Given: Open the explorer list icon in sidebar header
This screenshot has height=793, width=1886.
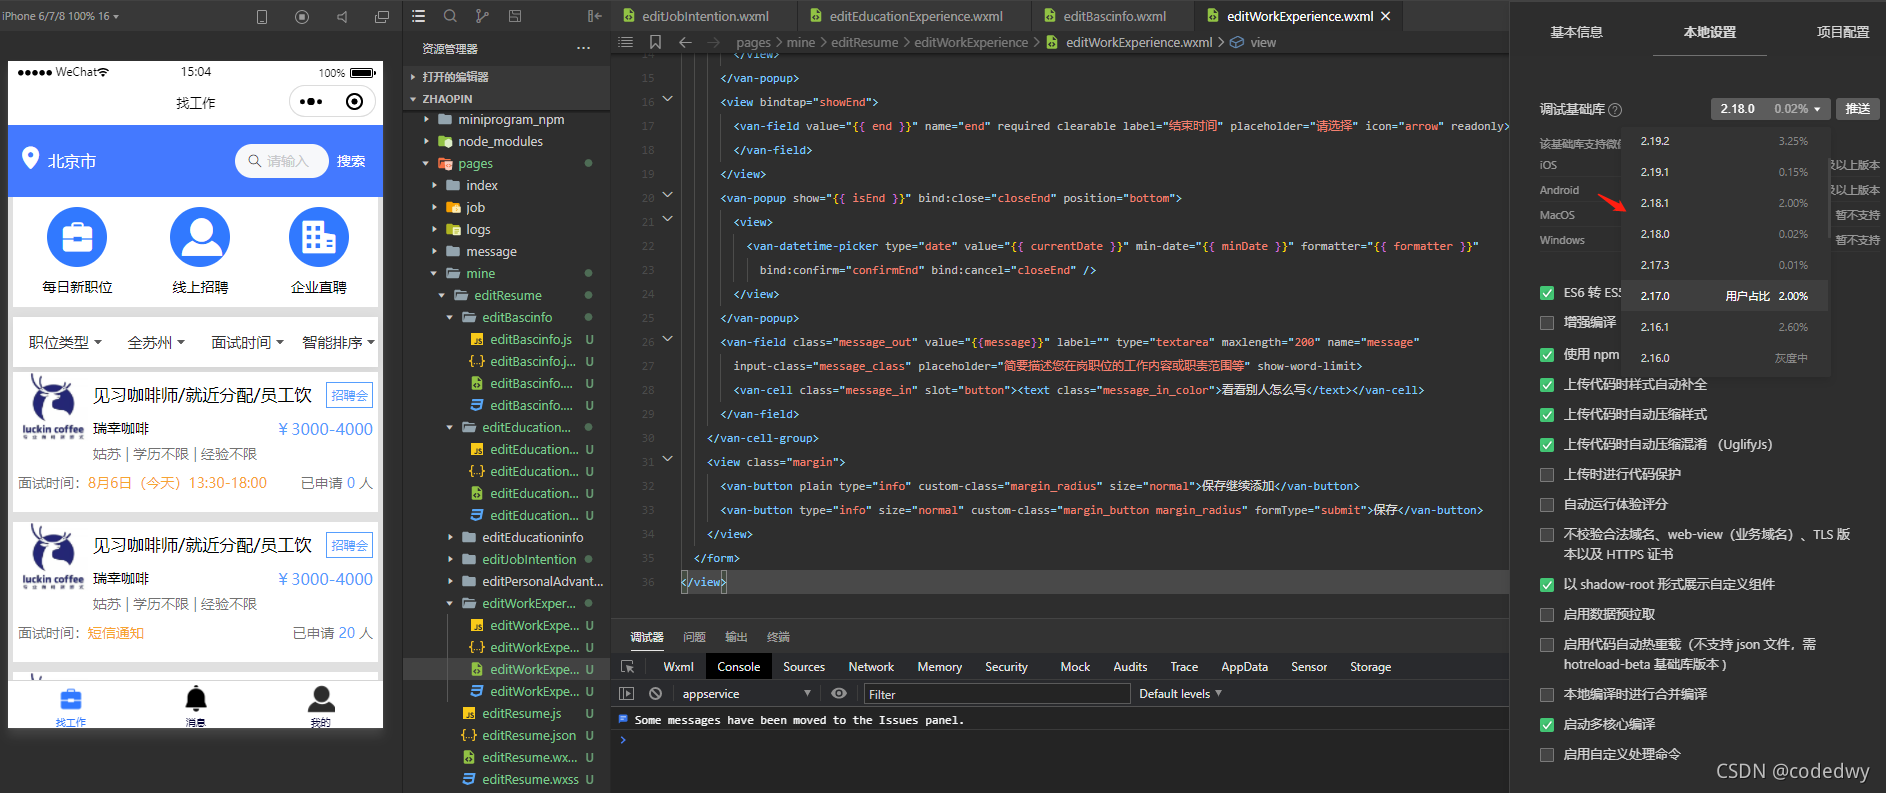Looking at the screenshot, I should pyautogui.click(x=418, y=16).
